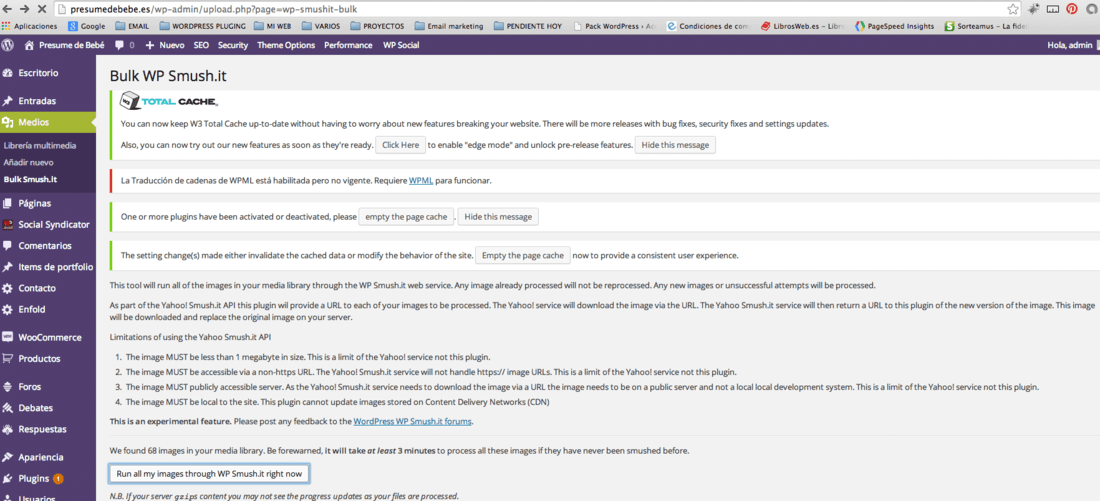Click the Foros forum icon
This screenshot has width=1100, height=501.
[8, 387]
